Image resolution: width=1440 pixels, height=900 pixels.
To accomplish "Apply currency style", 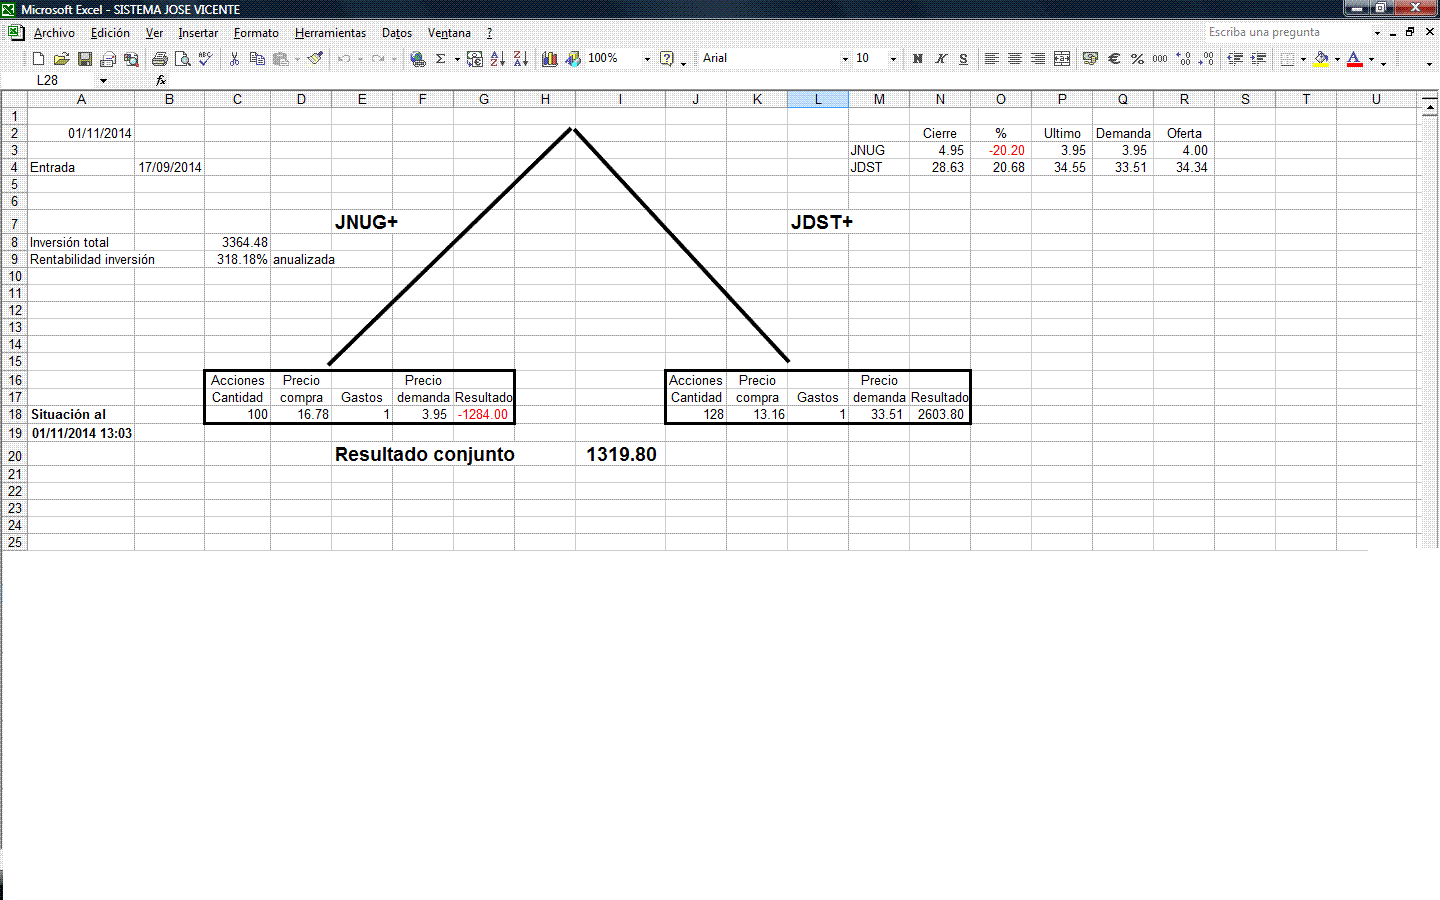I will click(1090, 59).
